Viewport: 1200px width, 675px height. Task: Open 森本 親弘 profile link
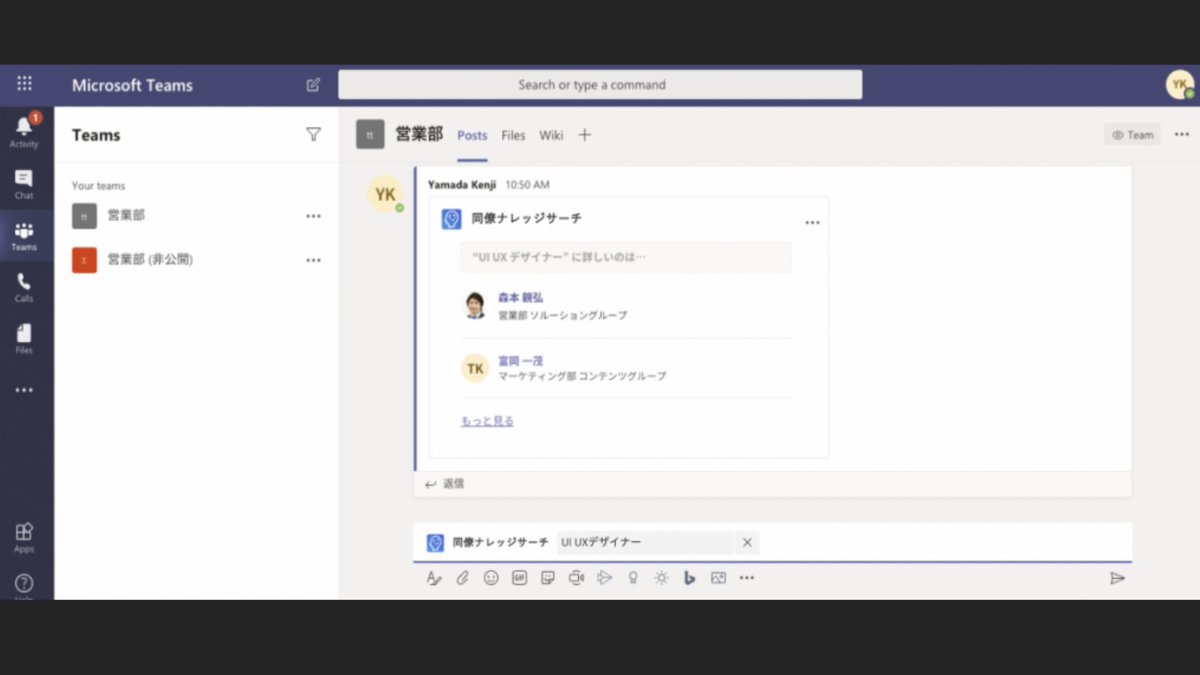[x=521, y=297]
